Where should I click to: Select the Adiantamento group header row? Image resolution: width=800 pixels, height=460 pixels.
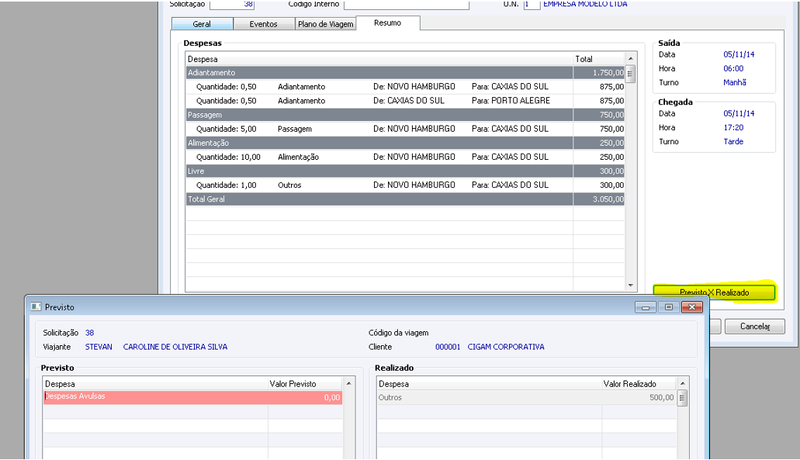406,73
